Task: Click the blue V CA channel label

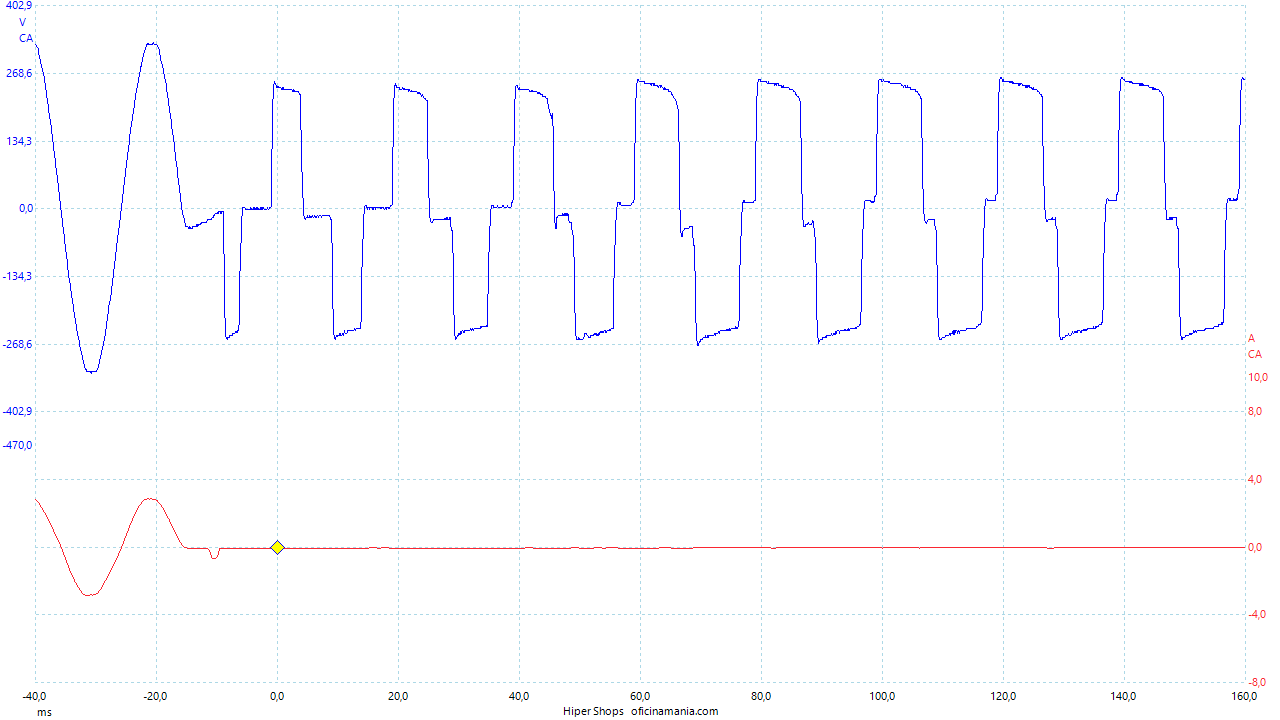Action: point(25,30)
